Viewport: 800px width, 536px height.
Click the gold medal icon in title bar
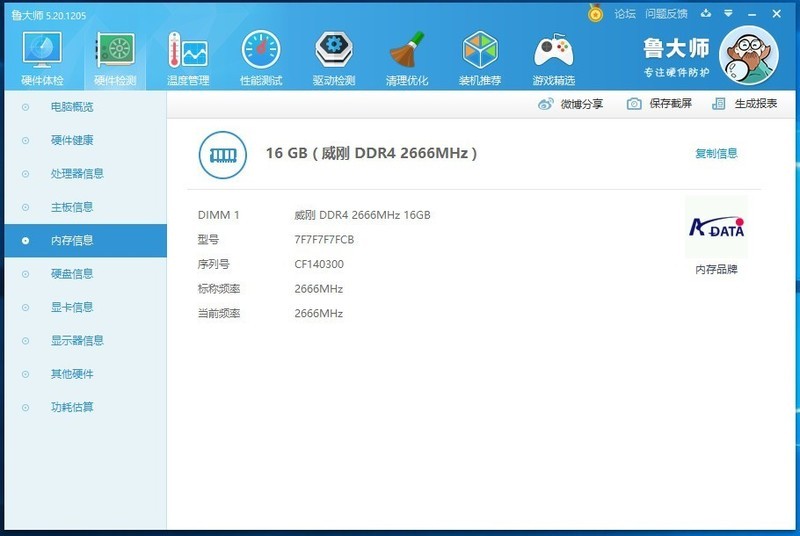tap(595, 13)
